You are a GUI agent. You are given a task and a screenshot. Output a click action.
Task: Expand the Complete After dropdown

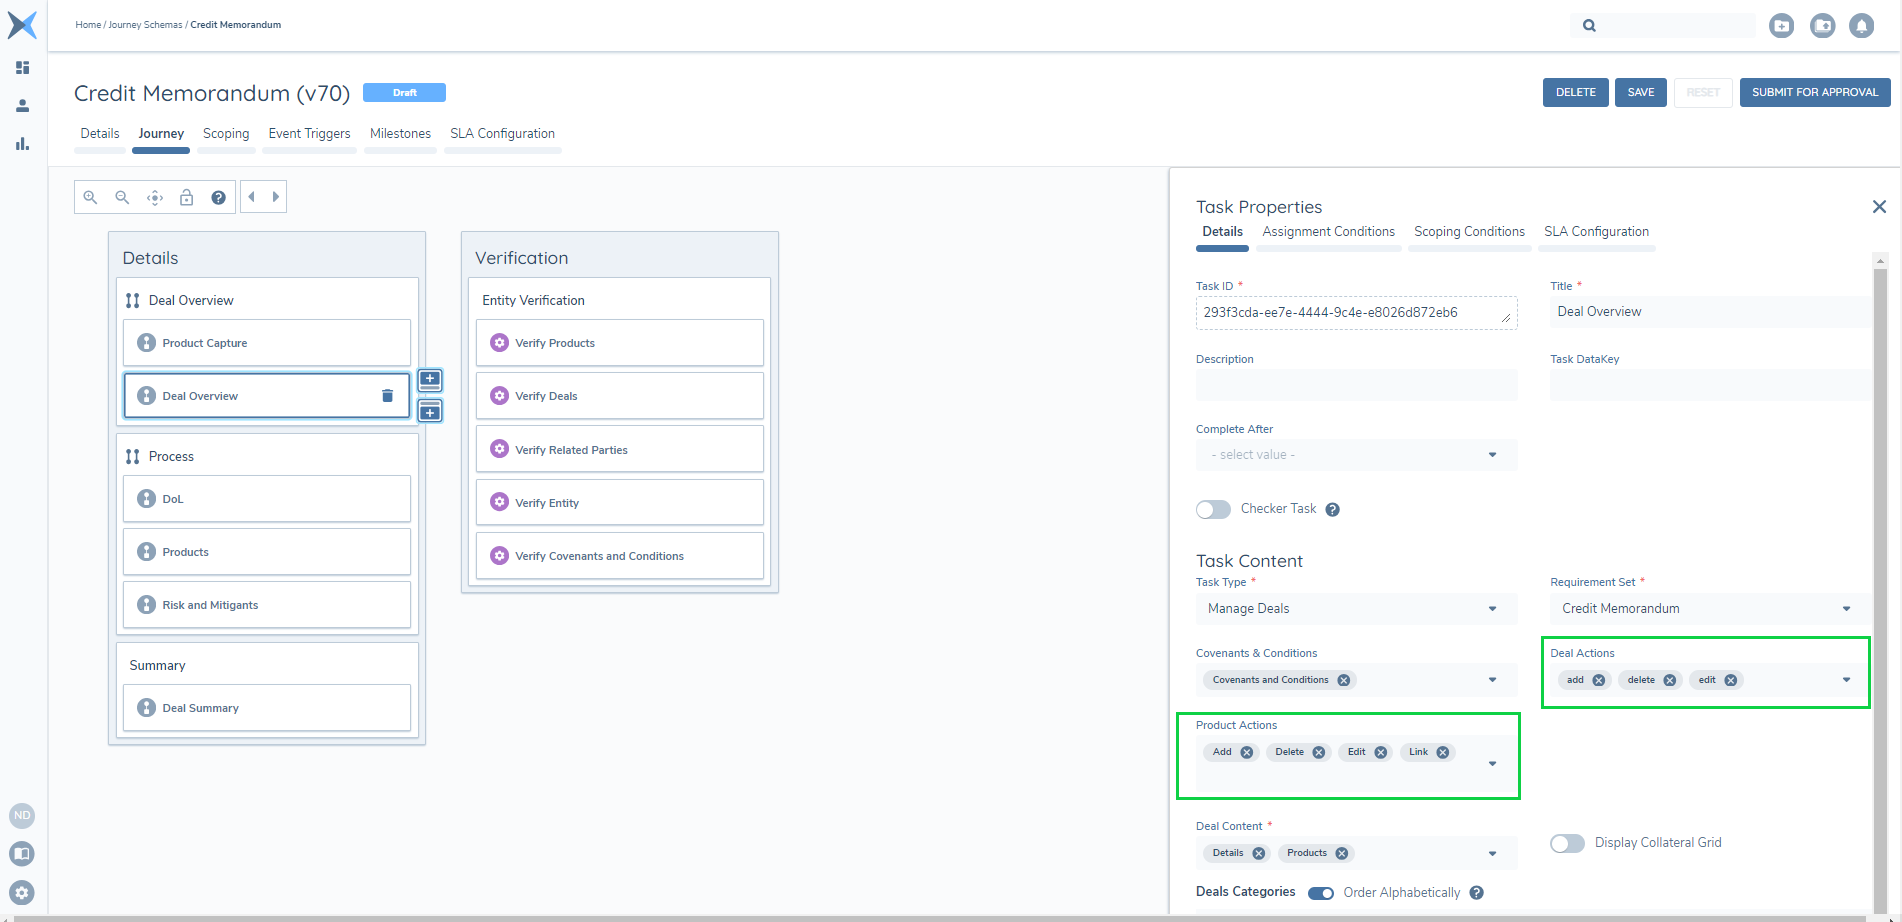pyautogui.click(x=1356, y=455)
